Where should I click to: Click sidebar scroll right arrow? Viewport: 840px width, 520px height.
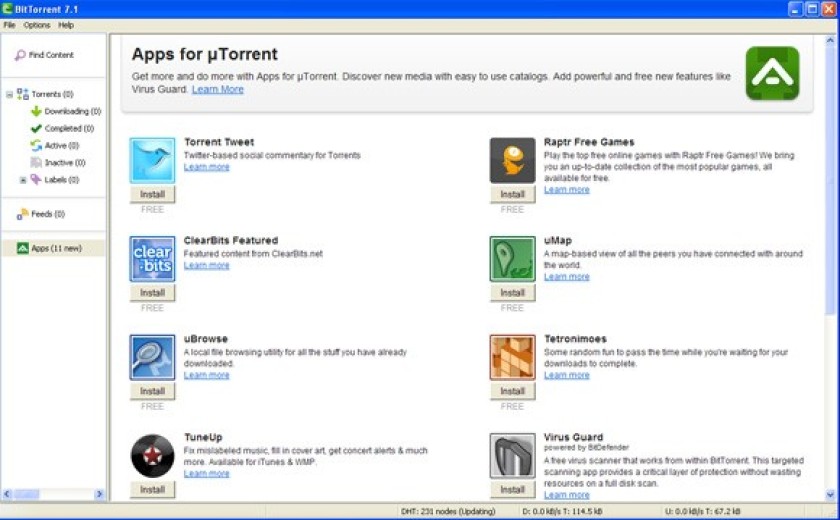click(99, 494)
